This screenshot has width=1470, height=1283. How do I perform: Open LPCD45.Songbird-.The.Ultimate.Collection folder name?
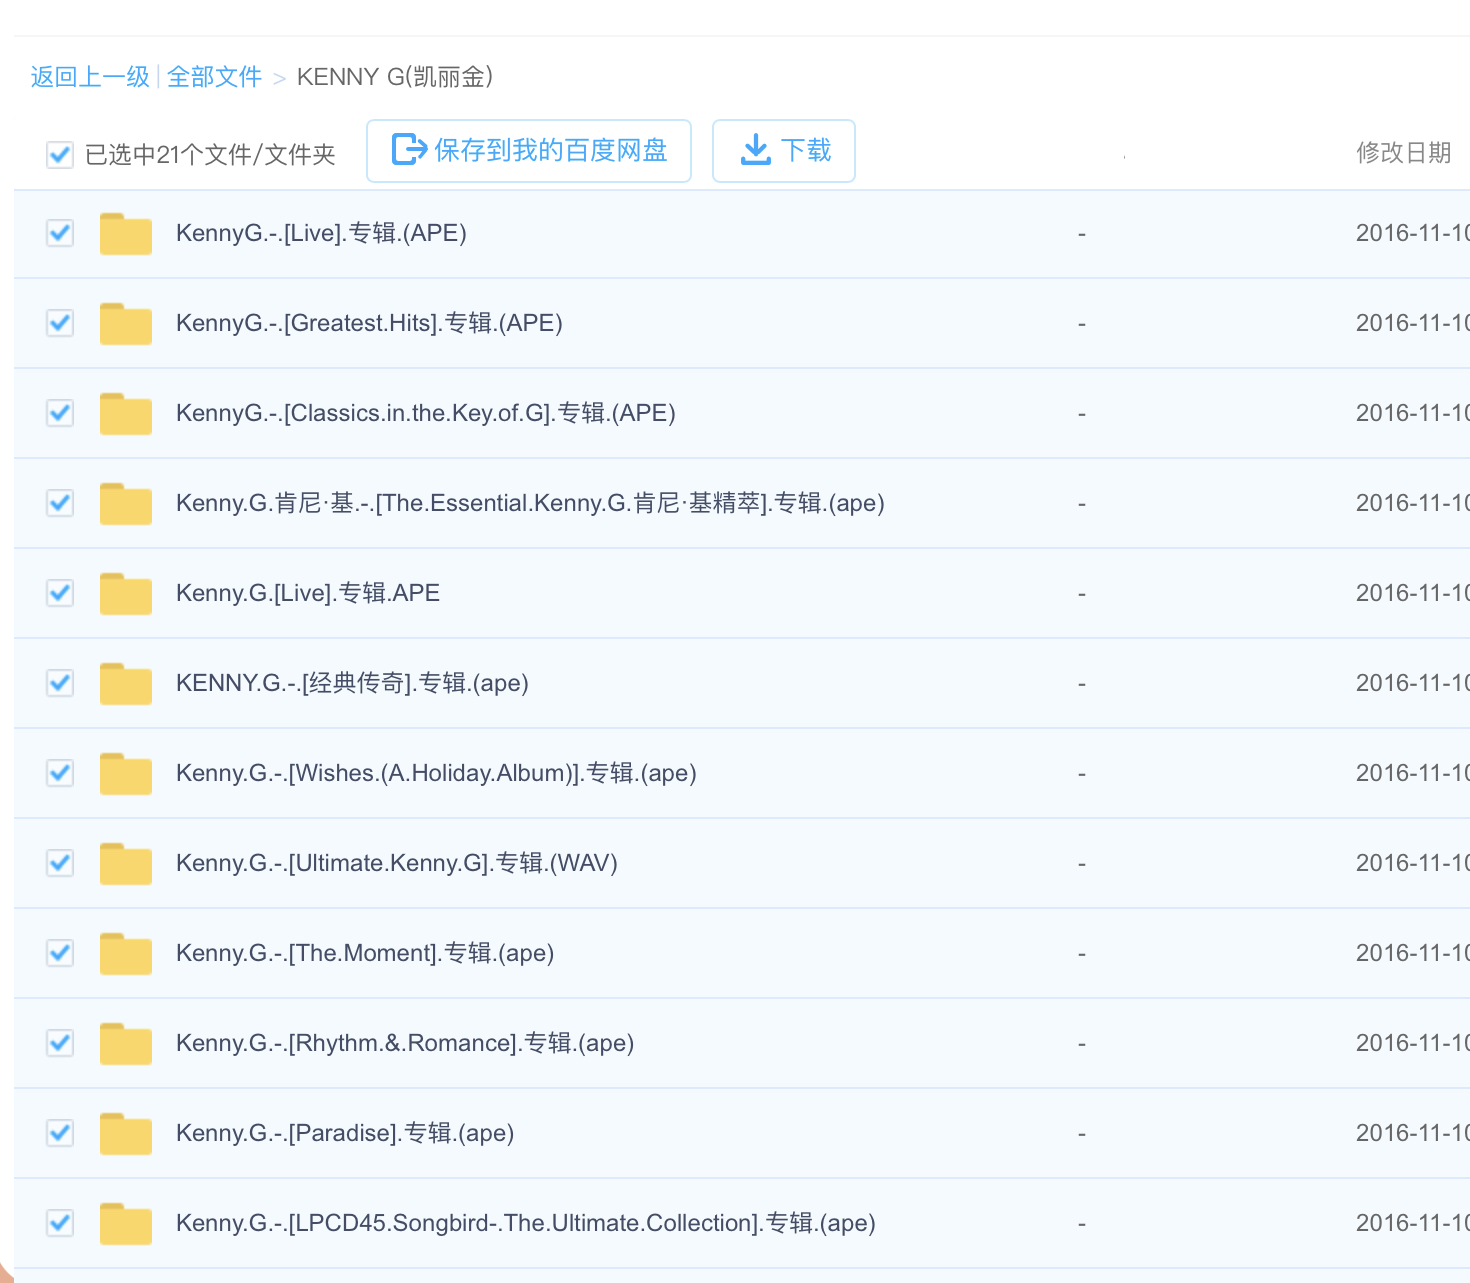(x=526, y=1223)
